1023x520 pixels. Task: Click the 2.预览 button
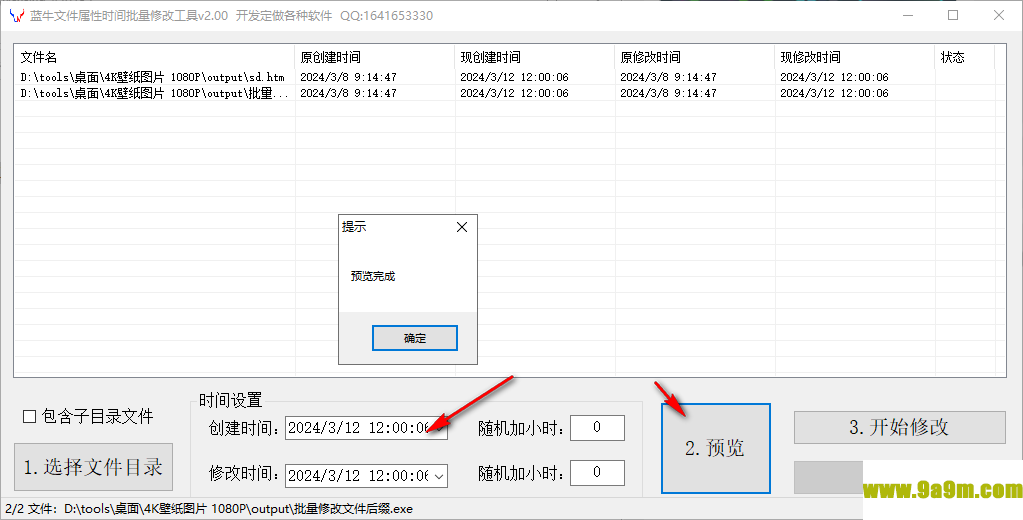pyautogui.click(x=715, y=448)
